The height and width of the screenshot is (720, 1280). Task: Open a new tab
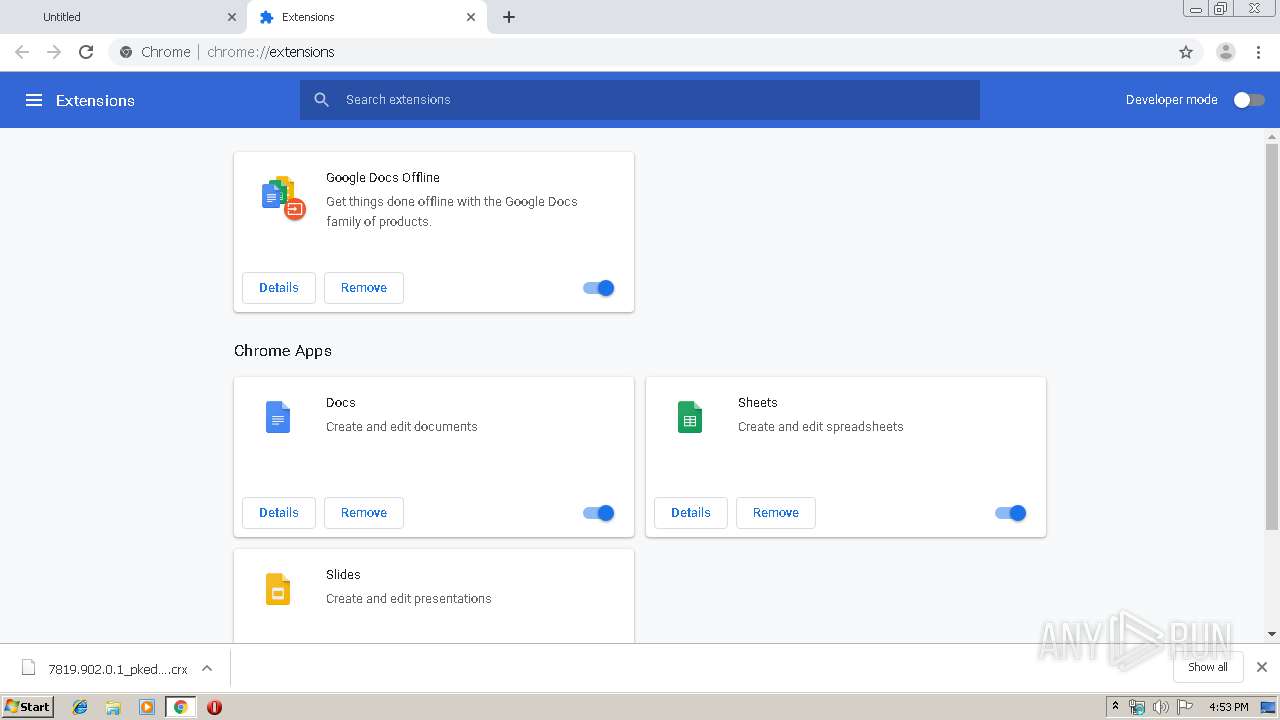point(509,17)
